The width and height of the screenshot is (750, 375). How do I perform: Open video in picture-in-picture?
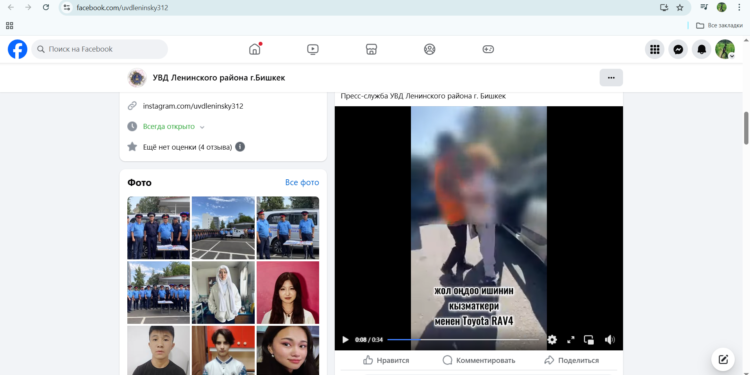pyautogui.click(x=589, y=340)
